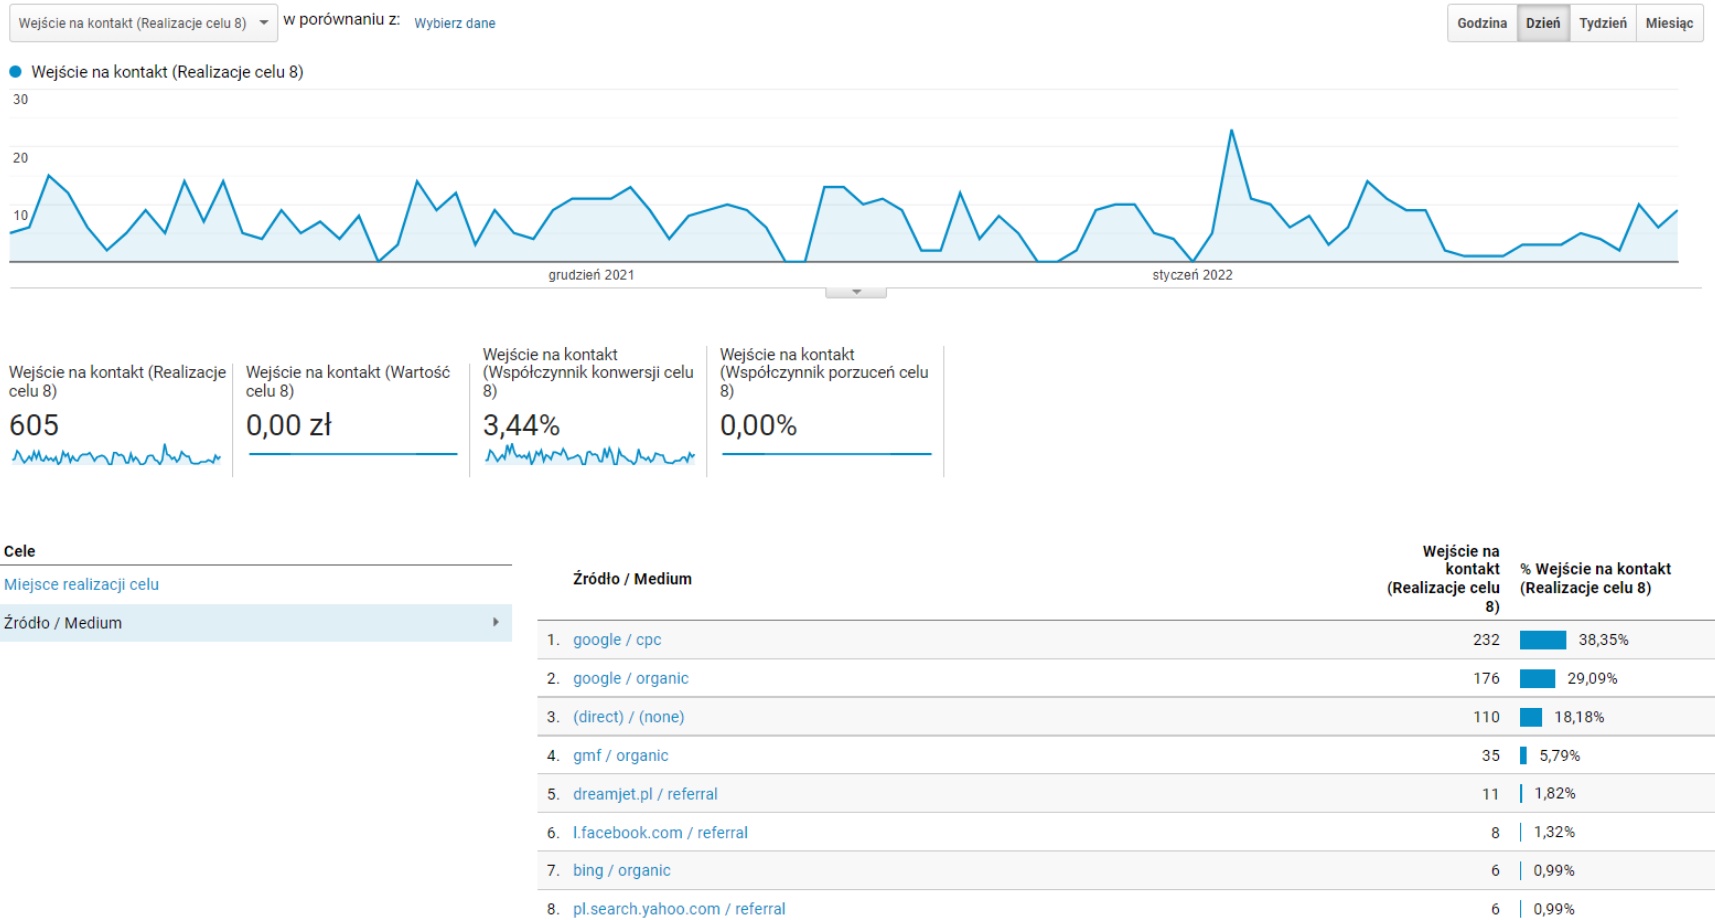Click '% Wejście na kontakt' column header
Viewport: 1715px width, 920px height.
pos(1595,579)
